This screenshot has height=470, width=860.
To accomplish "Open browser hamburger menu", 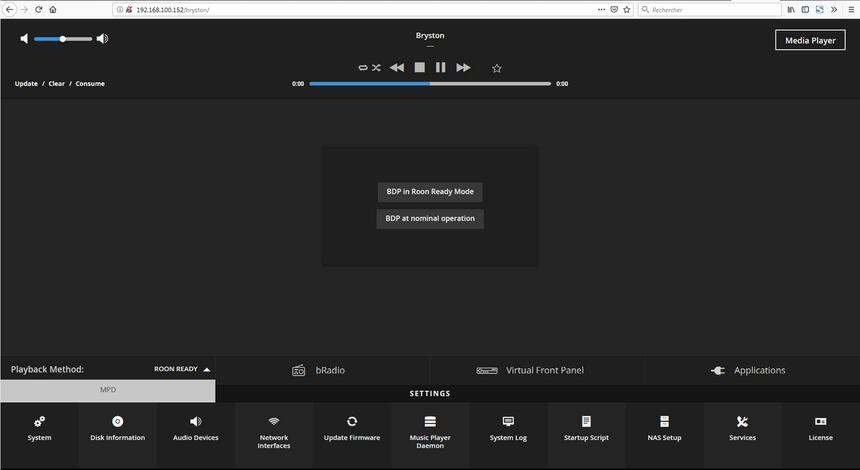I will 851,9.
